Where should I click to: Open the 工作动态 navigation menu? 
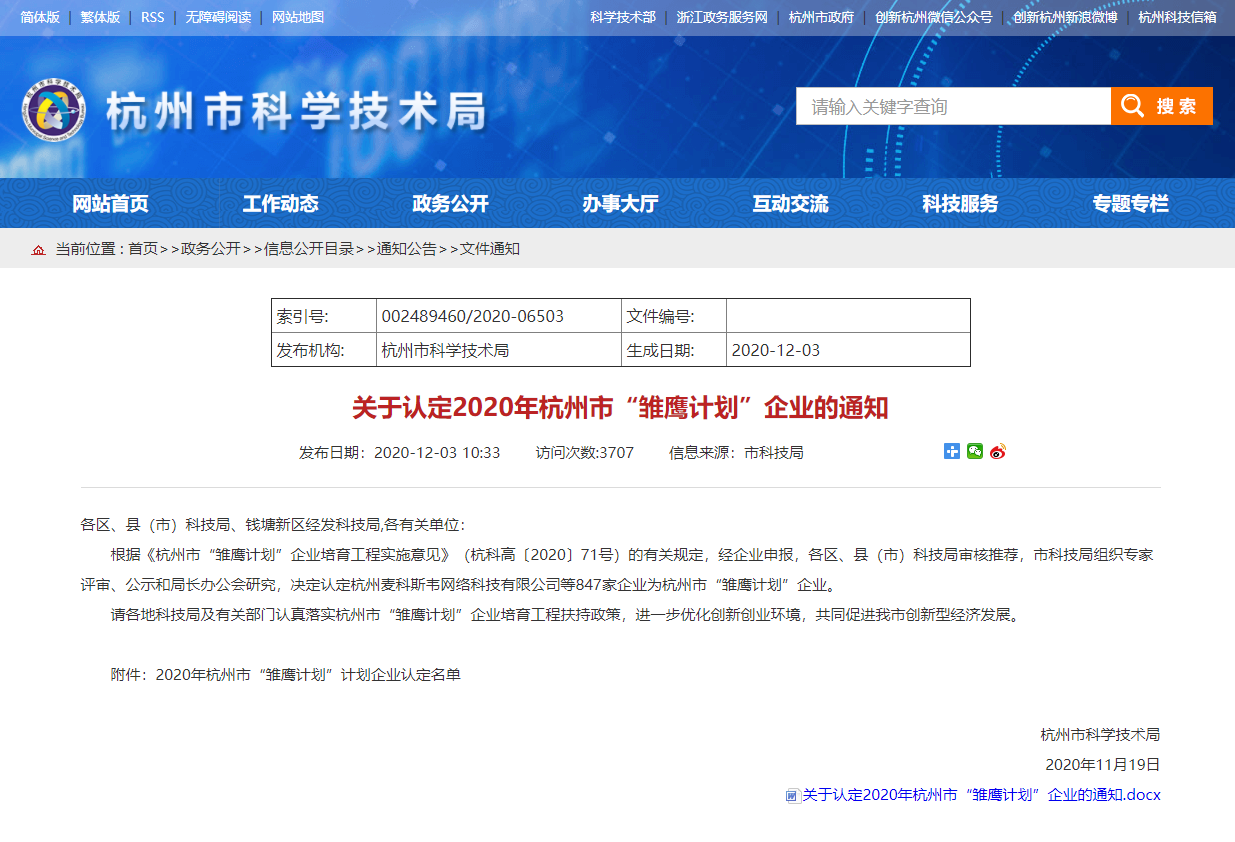[280, 204]
